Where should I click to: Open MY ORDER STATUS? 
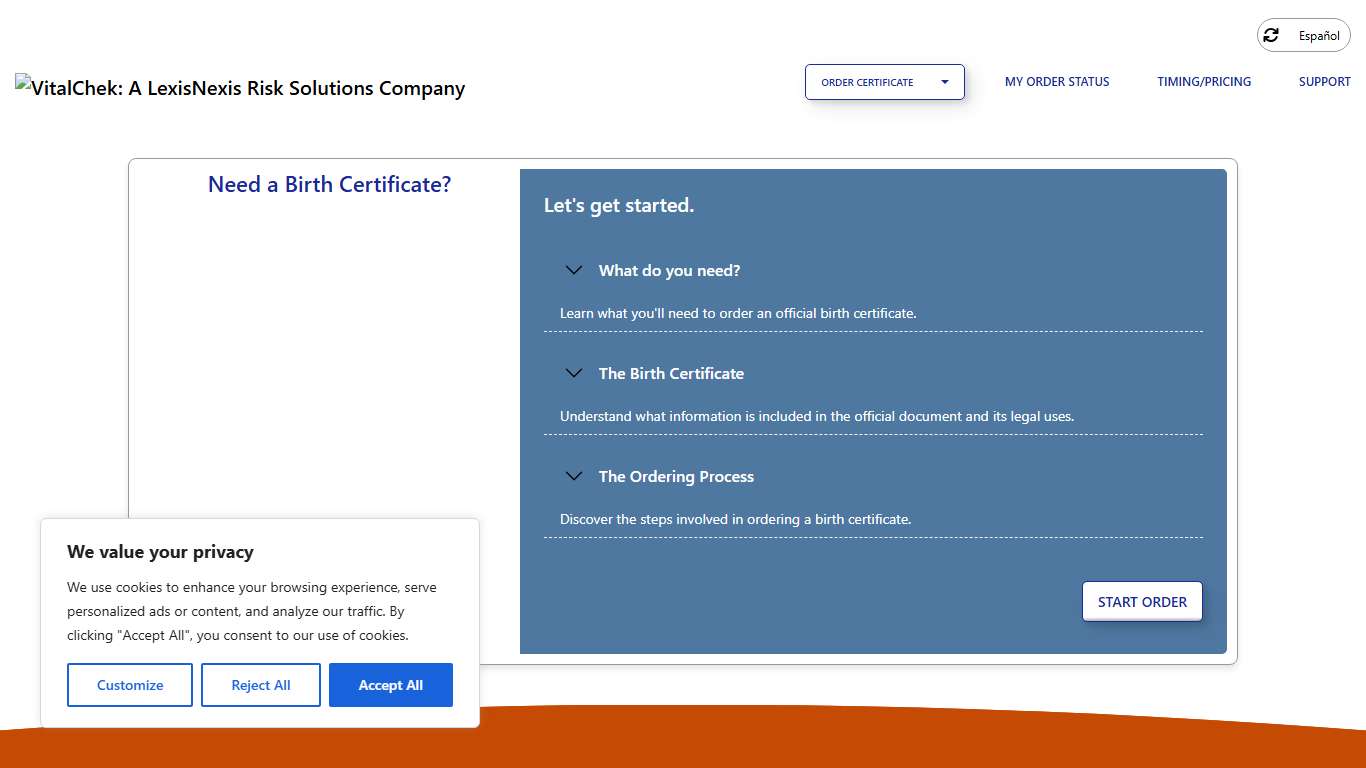click(x=1057, y=82)
